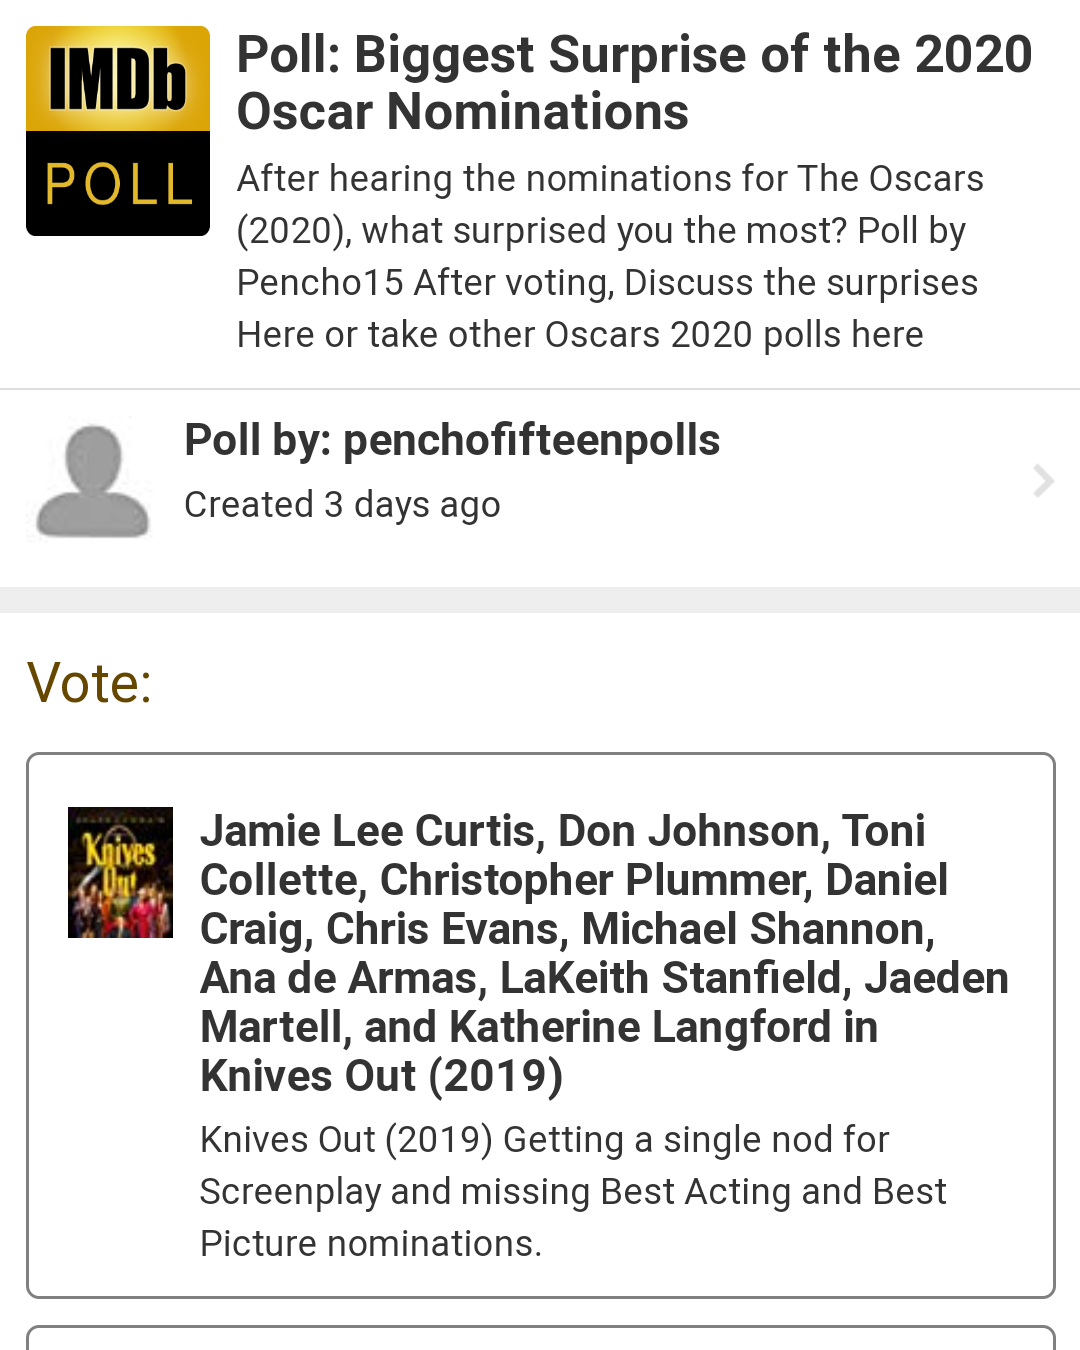Viewport: 1080px width, 1350px height.
Task: Click "Pencho15" in the poll description
Action: click(x=320, y=283)
